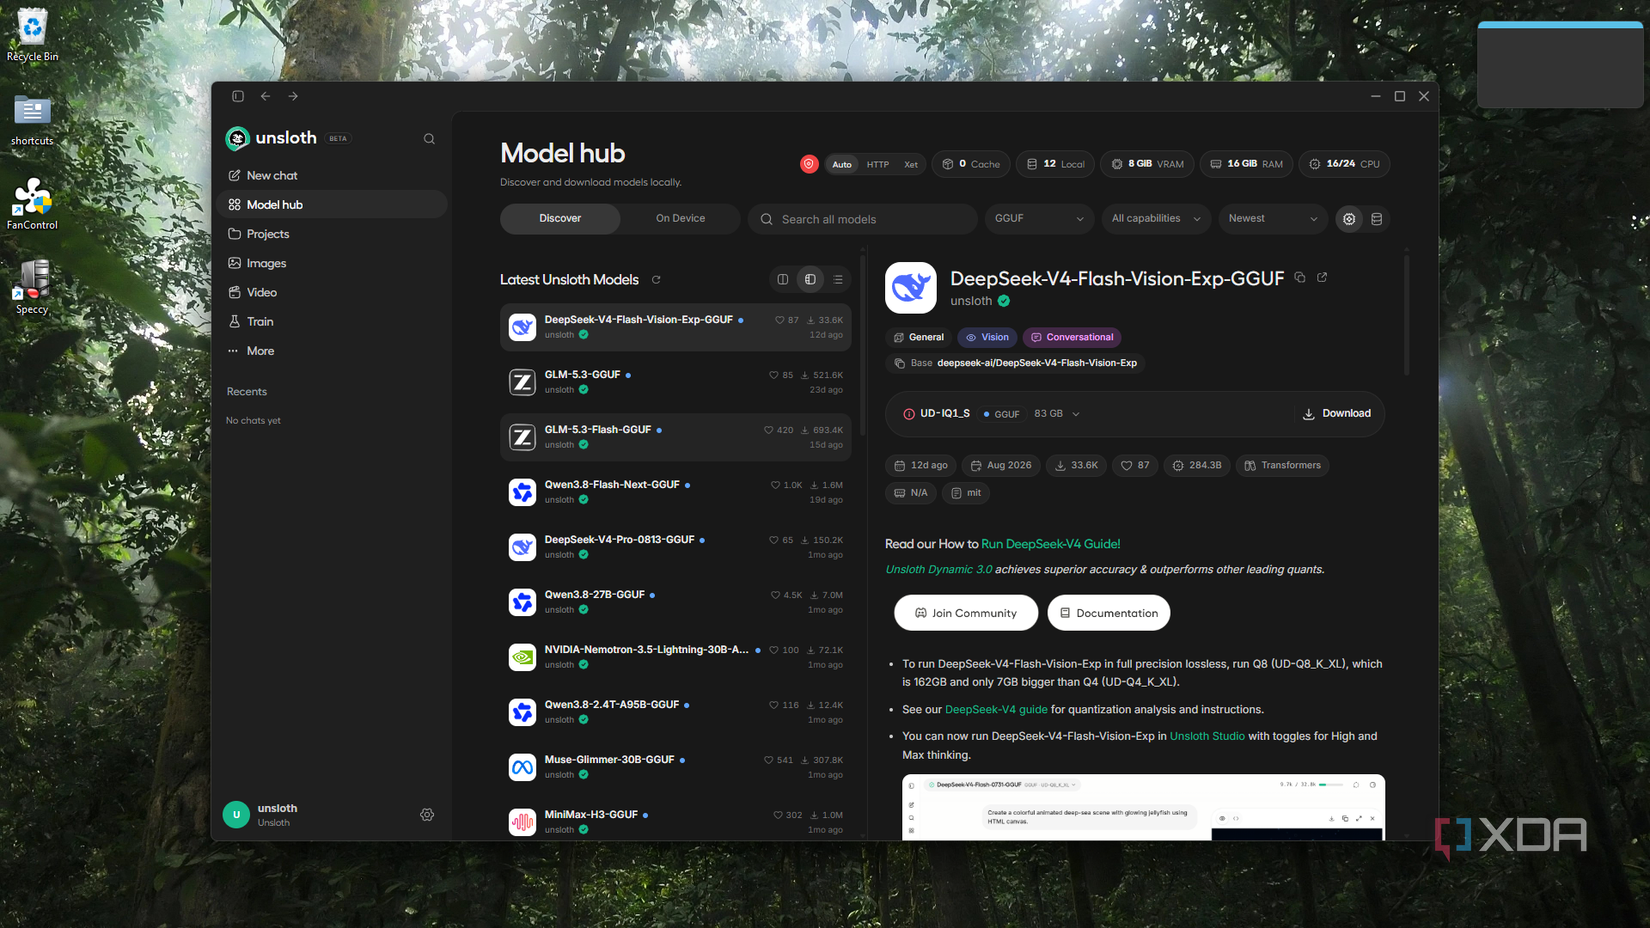Open the shortcuts desktop icon

coord(32,120)
